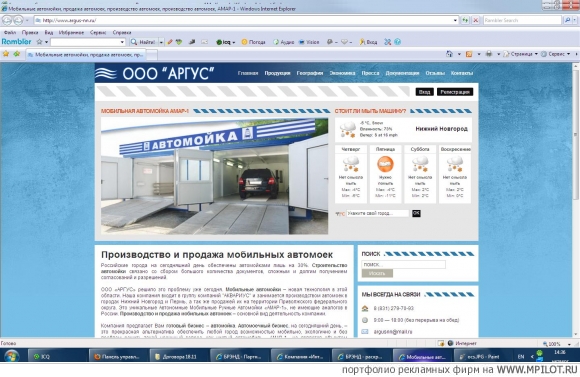Expand the Найти! button dropdown arrow

(161, 42)
